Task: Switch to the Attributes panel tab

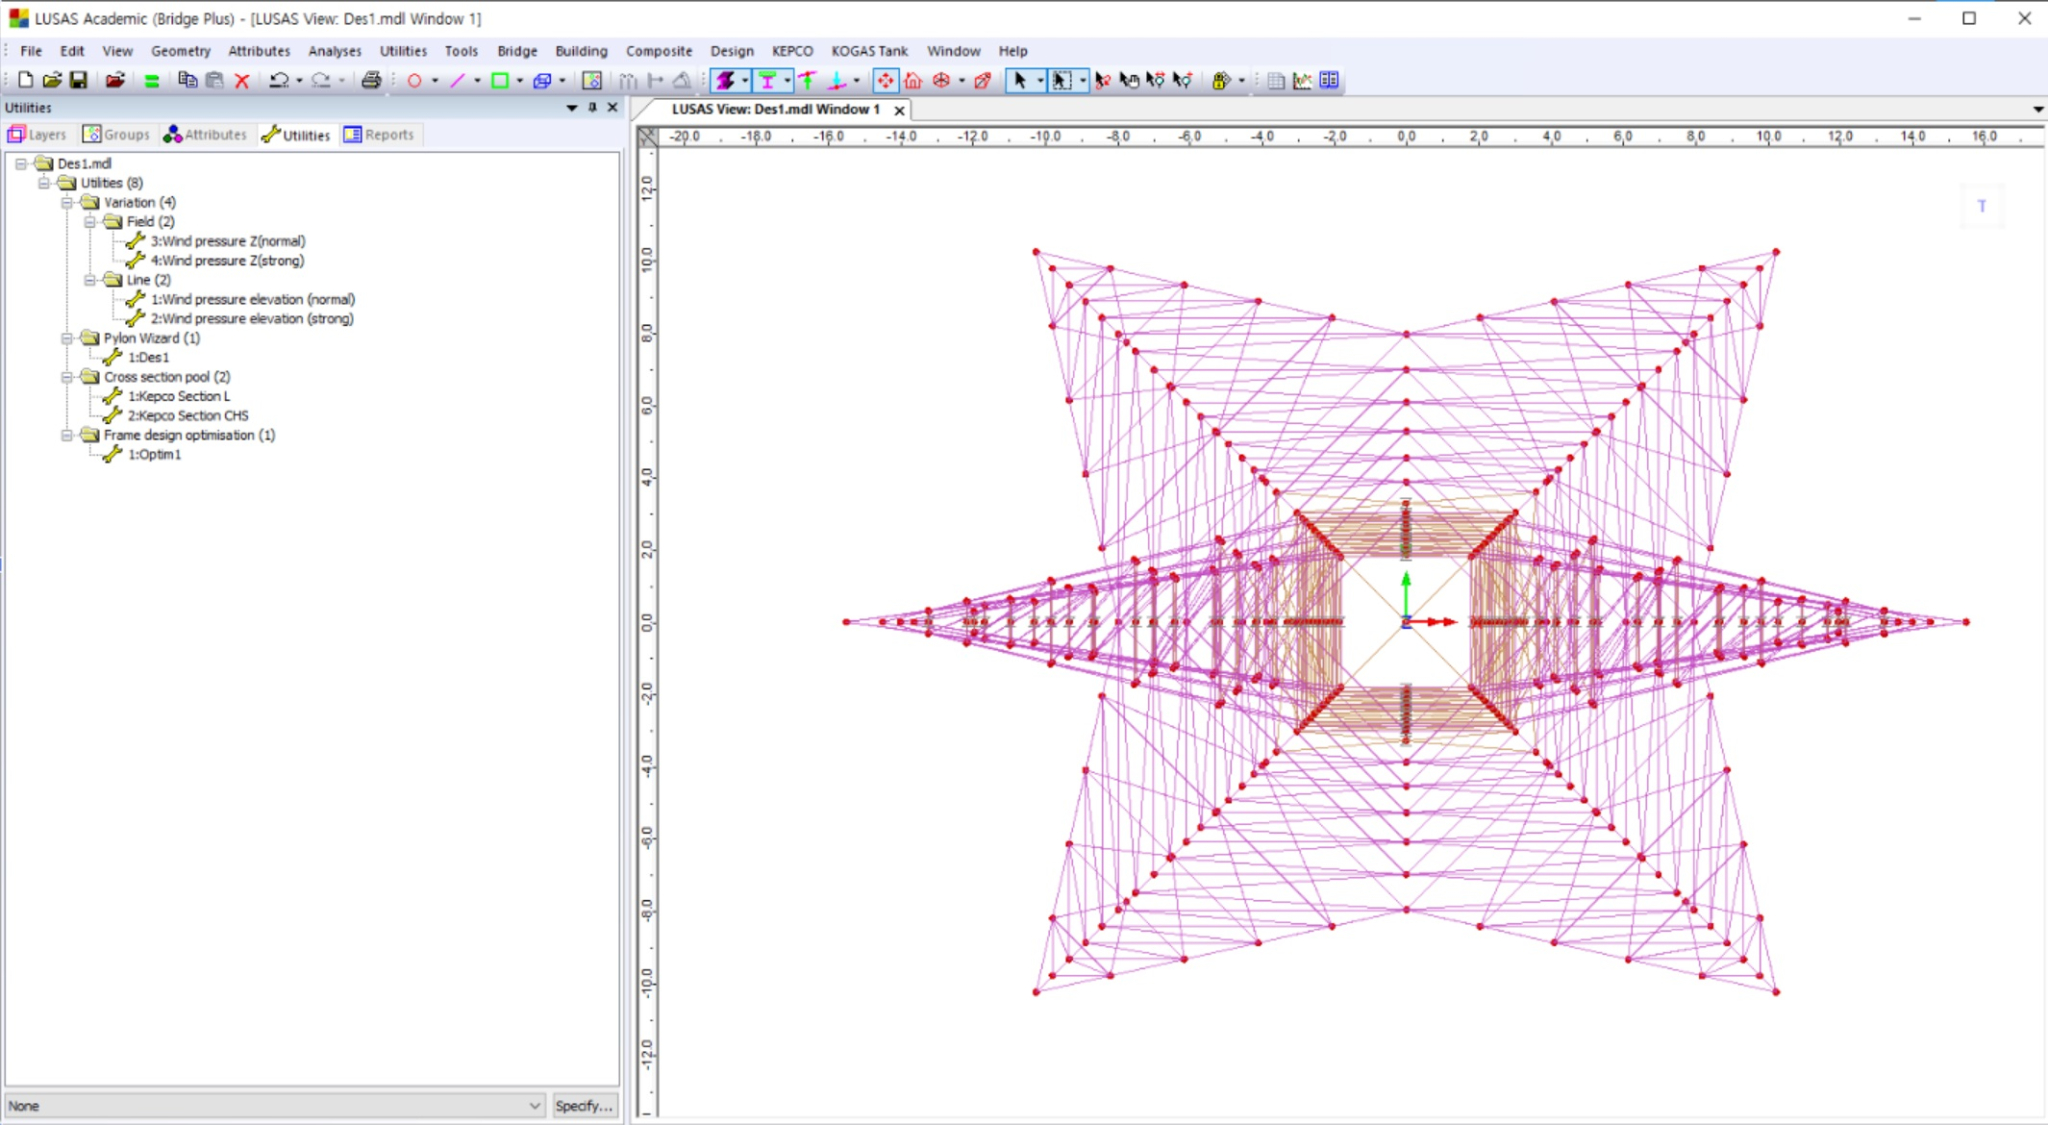Action: (x=205, y=134)
